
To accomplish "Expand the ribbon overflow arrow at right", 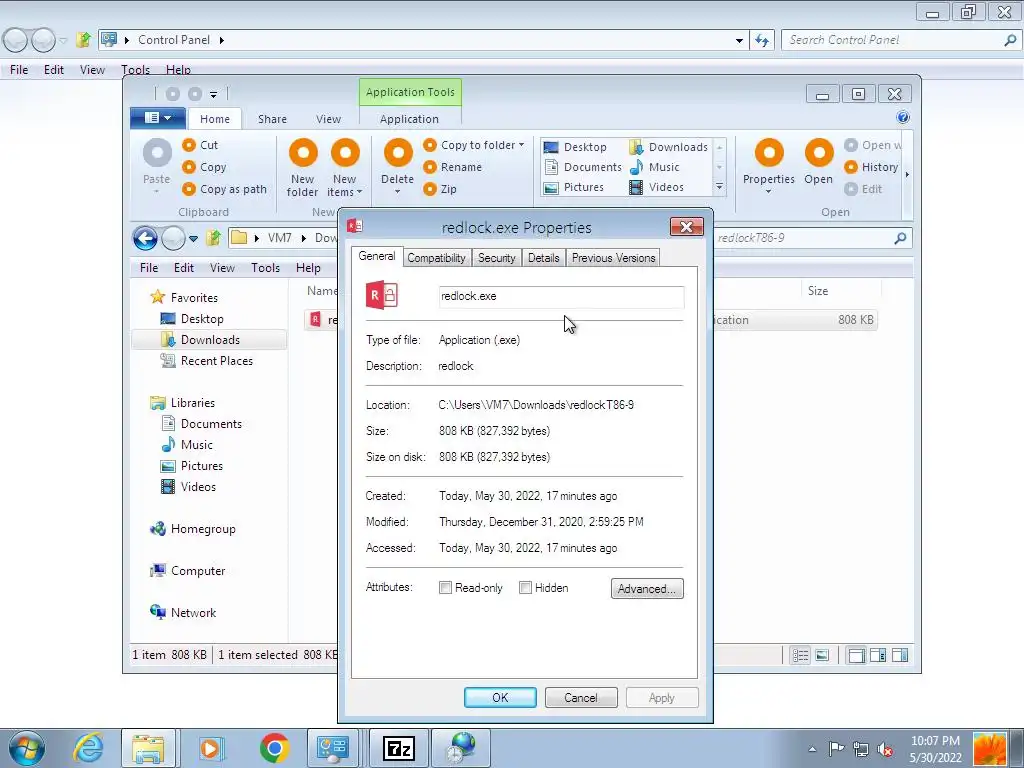I will tap(907, 174).
